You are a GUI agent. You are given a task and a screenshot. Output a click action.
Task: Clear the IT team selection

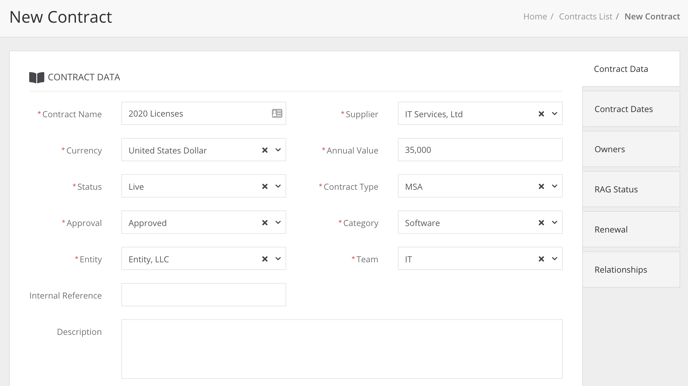[x=541, y=259]
